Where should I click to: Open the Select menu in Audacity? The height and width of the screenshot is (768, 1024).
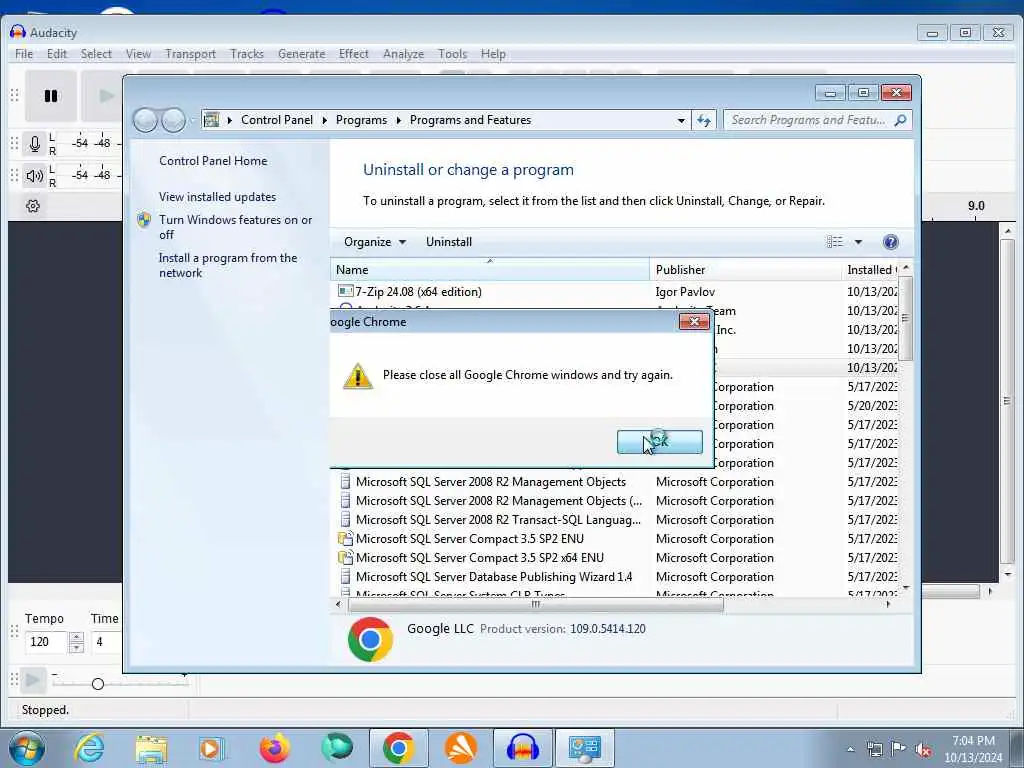tap(96, 54)
